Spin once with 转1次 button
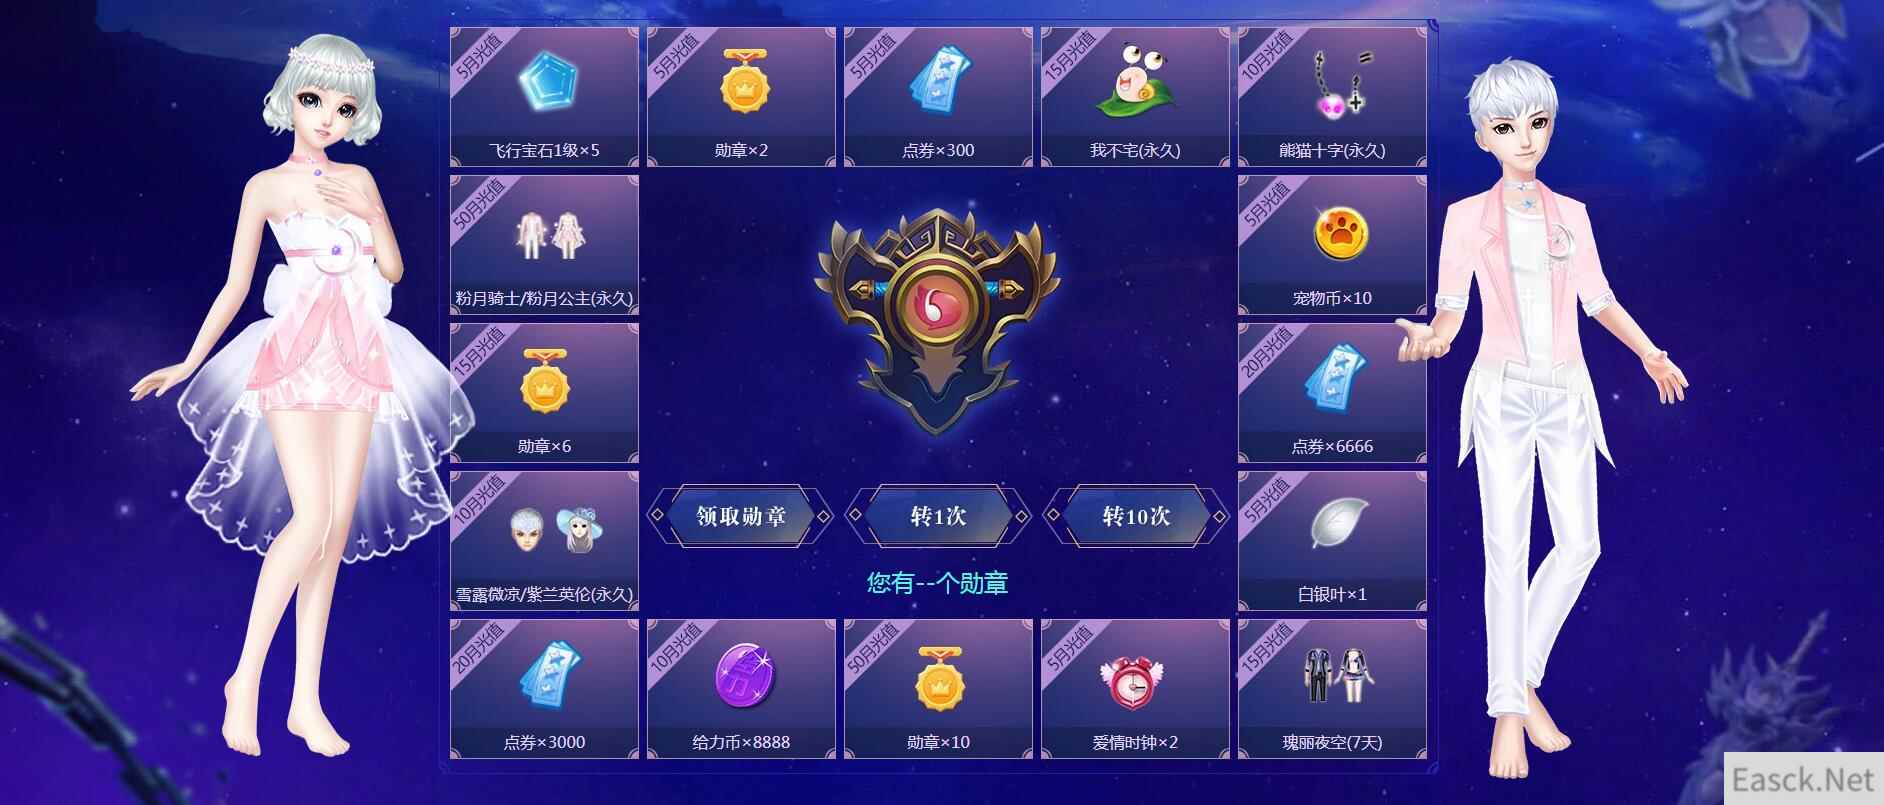The width and height of the screenshot is (1884, 805). coord(938,516)
